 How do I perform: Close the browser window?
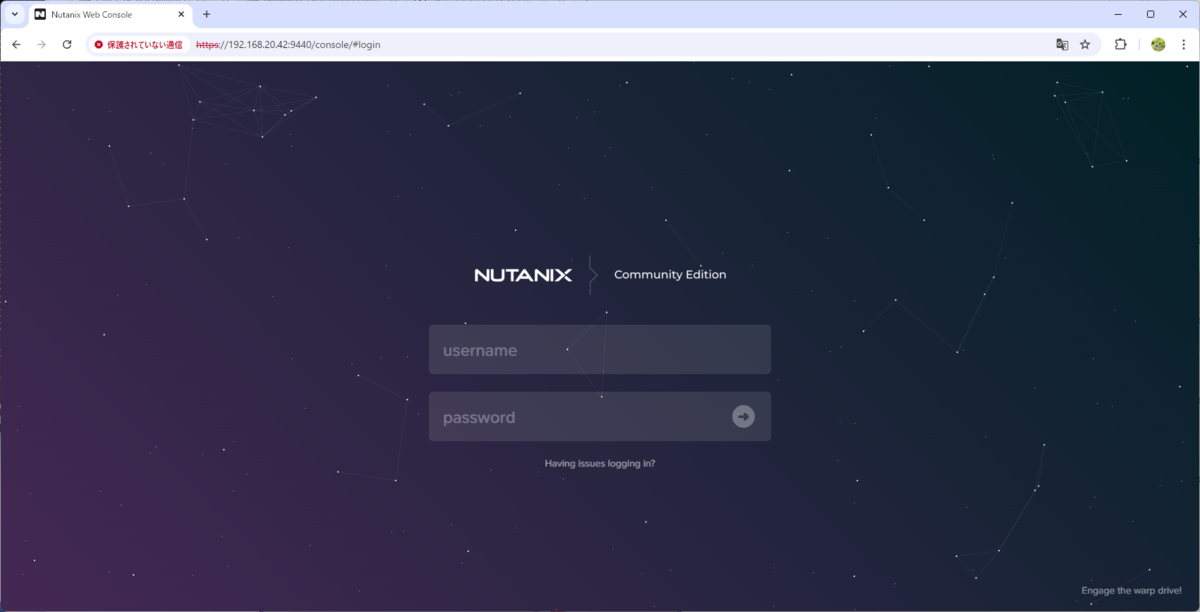click(x=1183, y=14)
